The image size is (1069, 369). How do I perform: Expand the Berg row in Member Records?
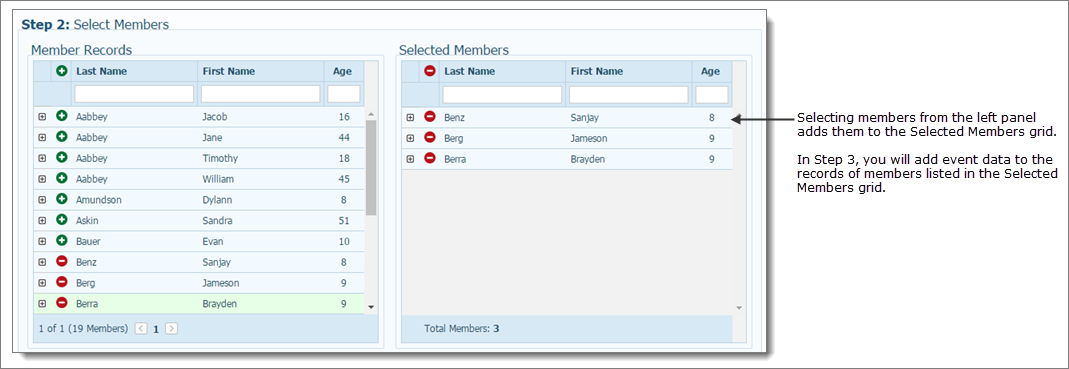(x=42, y=283)
